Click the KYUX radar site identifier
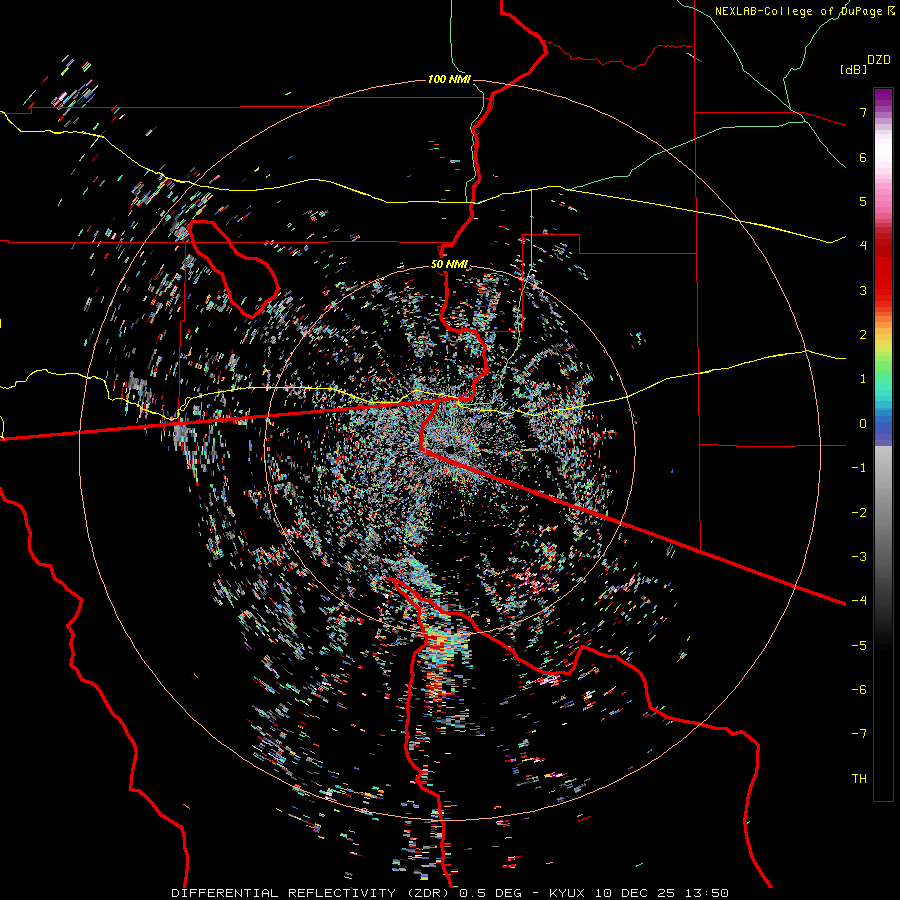900x900 pixels. [x=568, y=893]
